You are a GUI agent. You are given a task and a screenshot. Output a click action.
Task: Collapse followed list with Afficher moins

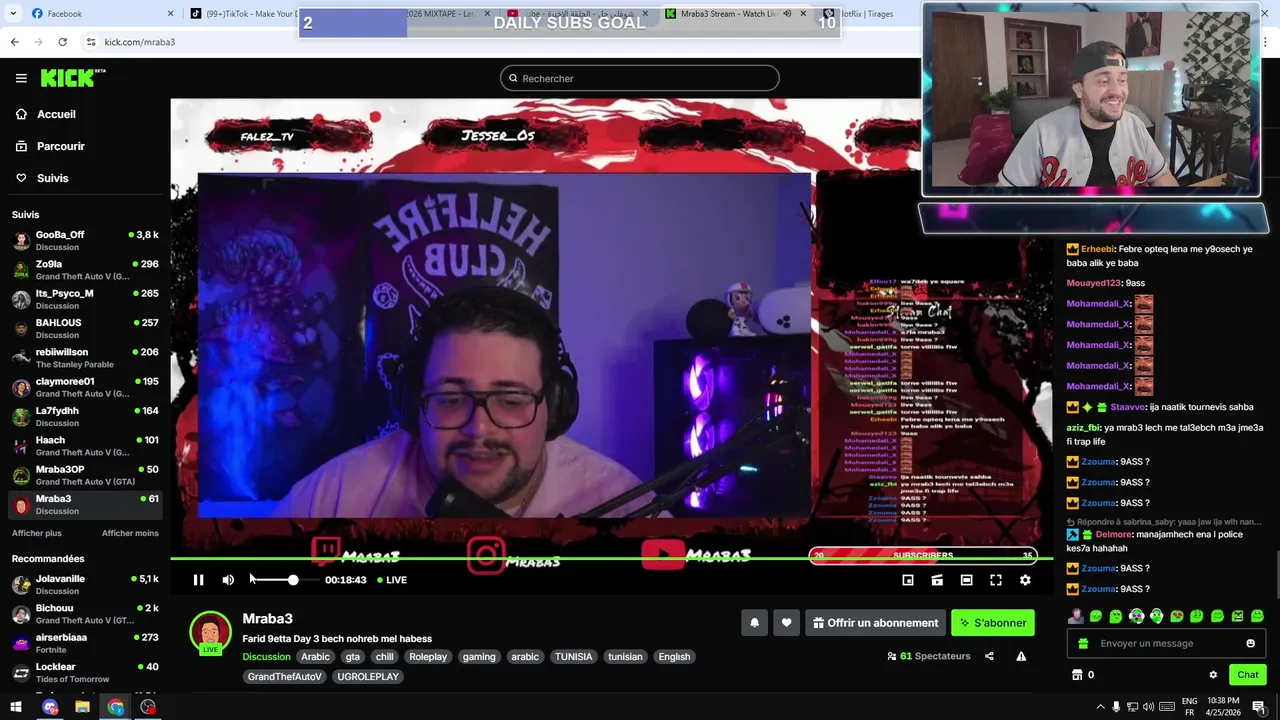click(x=130, y=533)
